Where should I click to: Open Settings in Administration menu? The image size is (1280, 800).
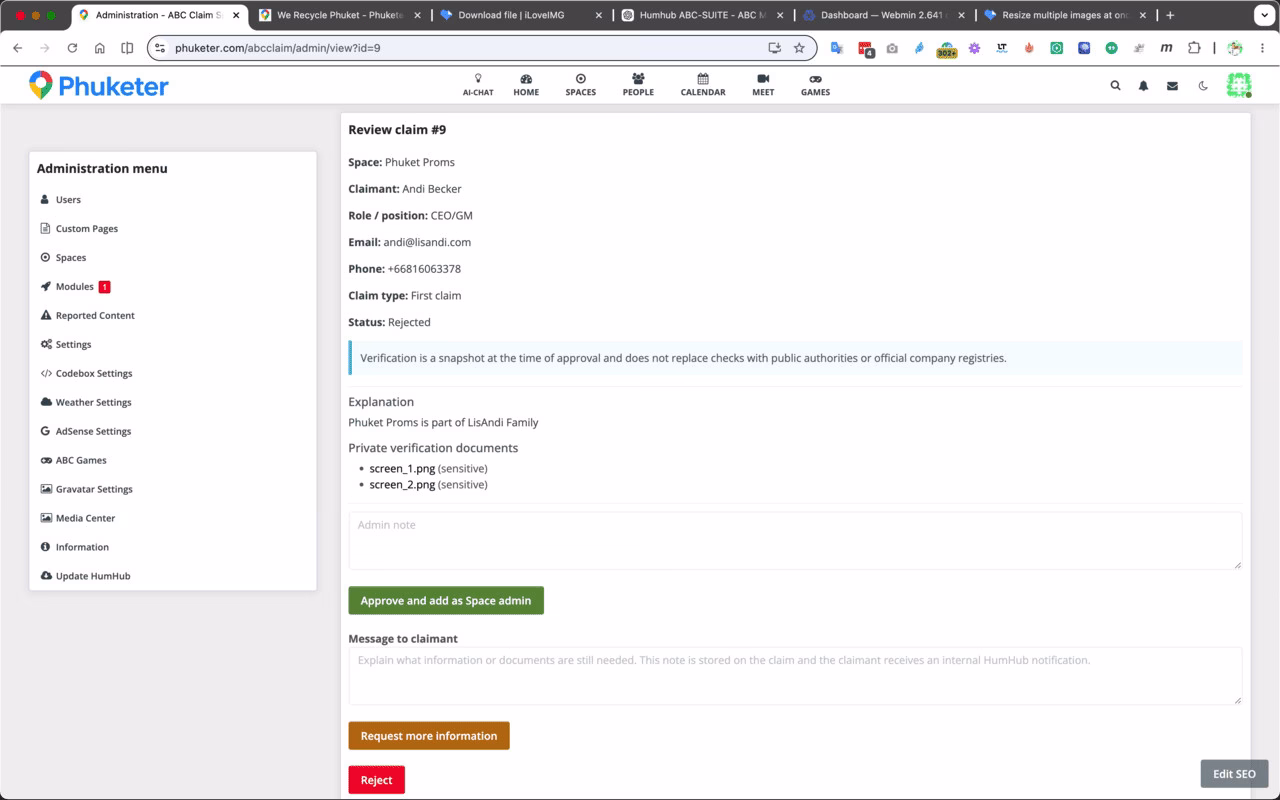[73, 345]
